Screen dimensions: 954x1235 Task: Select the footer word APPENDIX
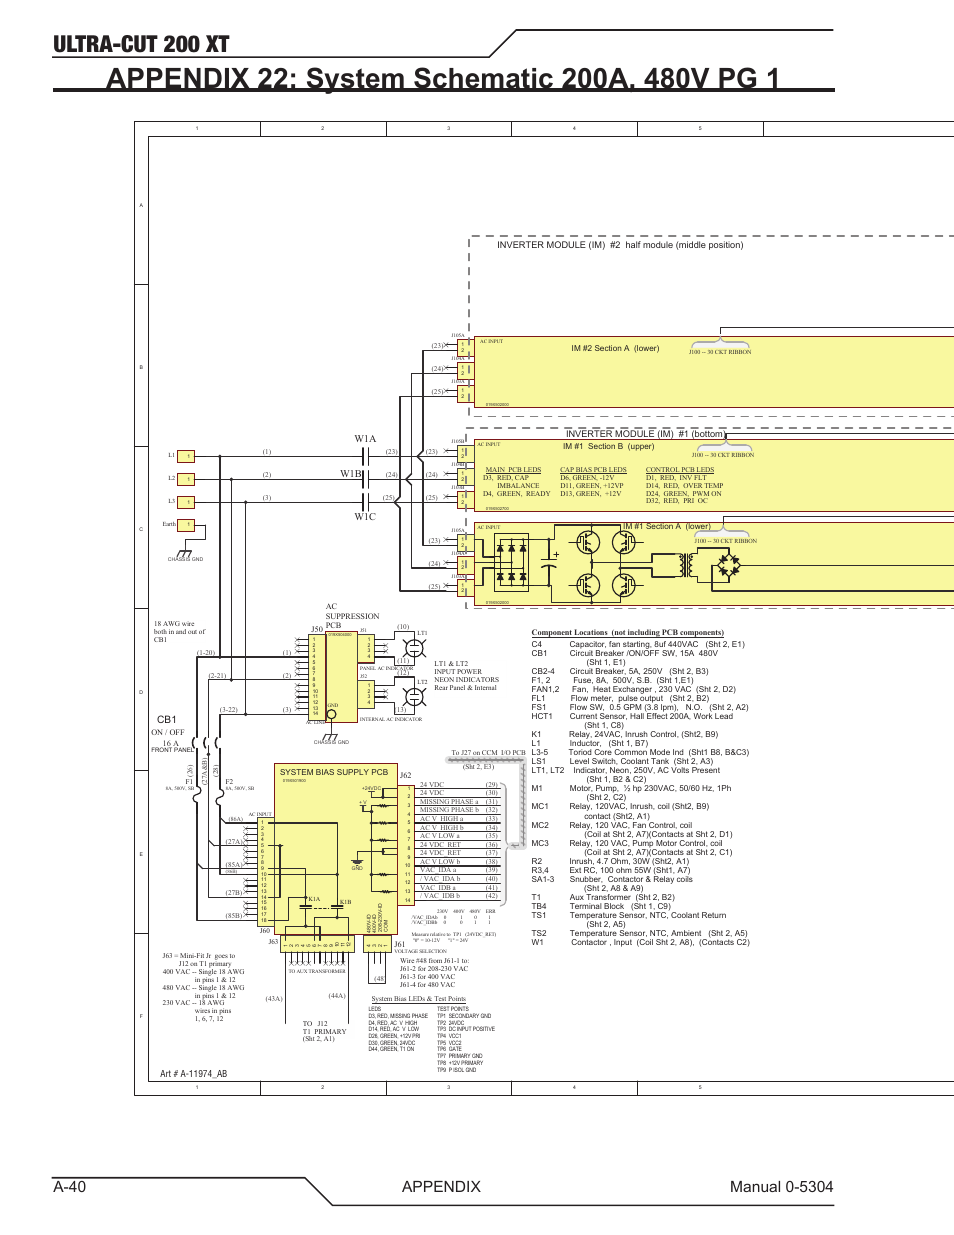point(441,1186)
